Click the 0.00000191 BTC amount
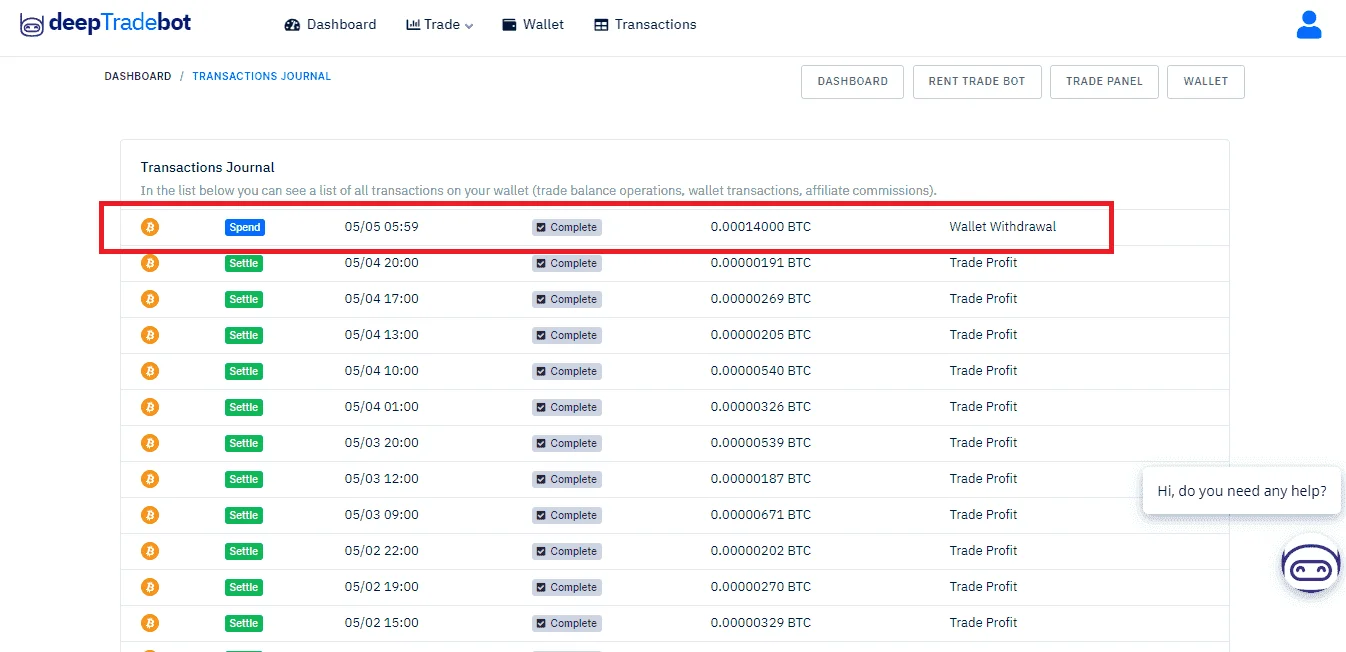 [x=761, y=263]
